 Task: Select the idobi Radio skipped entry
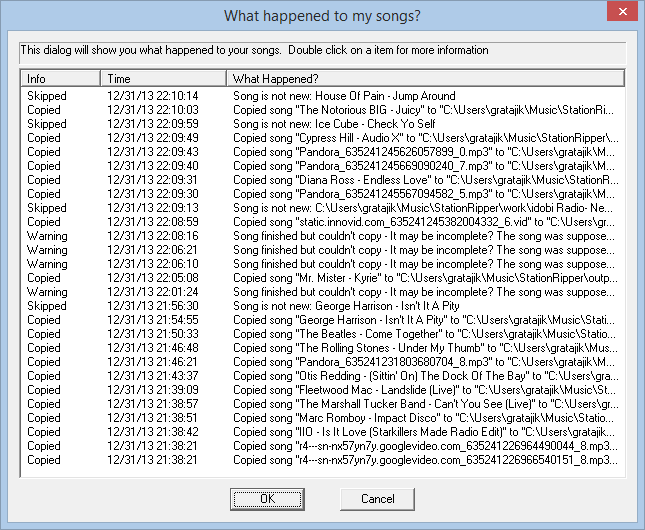323,208
